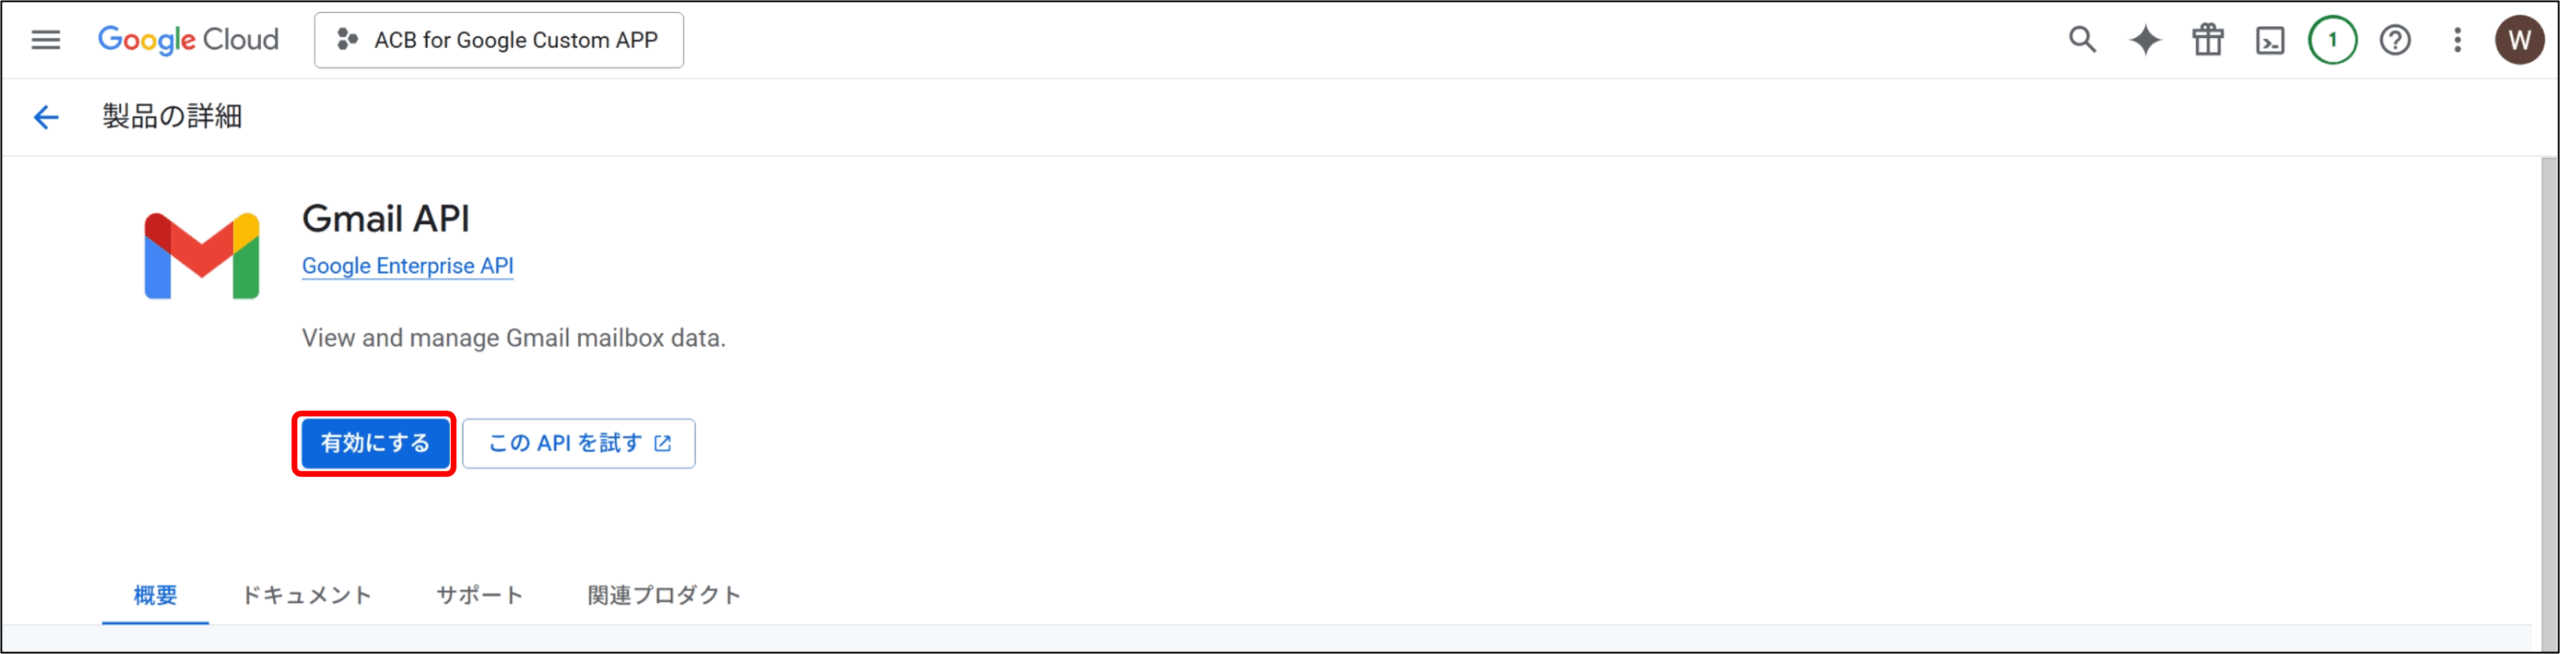Viewport: 2560px width, 654px height.
Task: Go back using the blue arrow
Action: click(46, 117)
